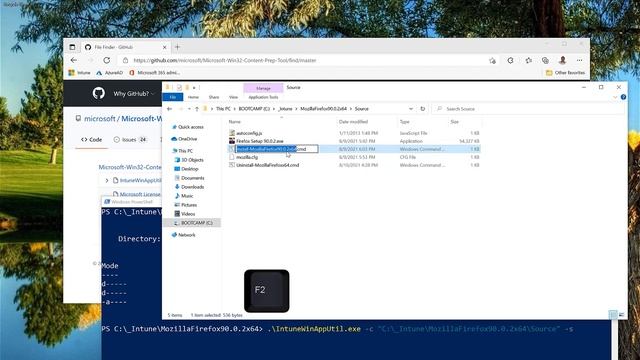The height and width of the screenshot is (360, 640).
Task: Select the Firefox Setup 90.0.2.exe file
Action: [x=260, y=141]
